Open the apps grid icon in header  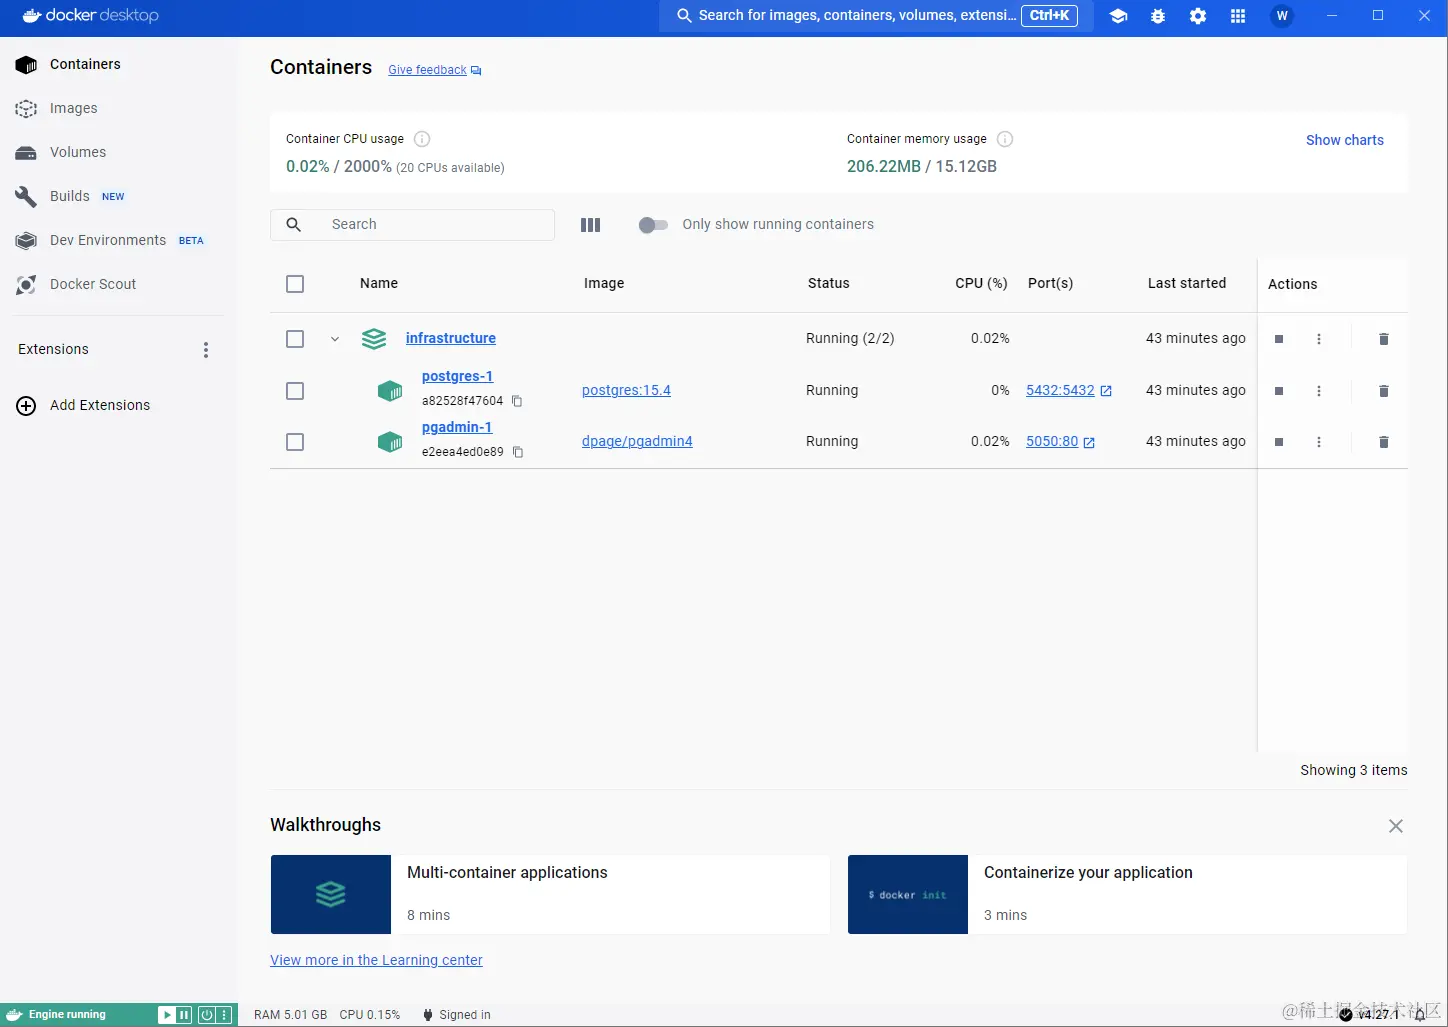pyautogui.click(x=1238, y=16)
